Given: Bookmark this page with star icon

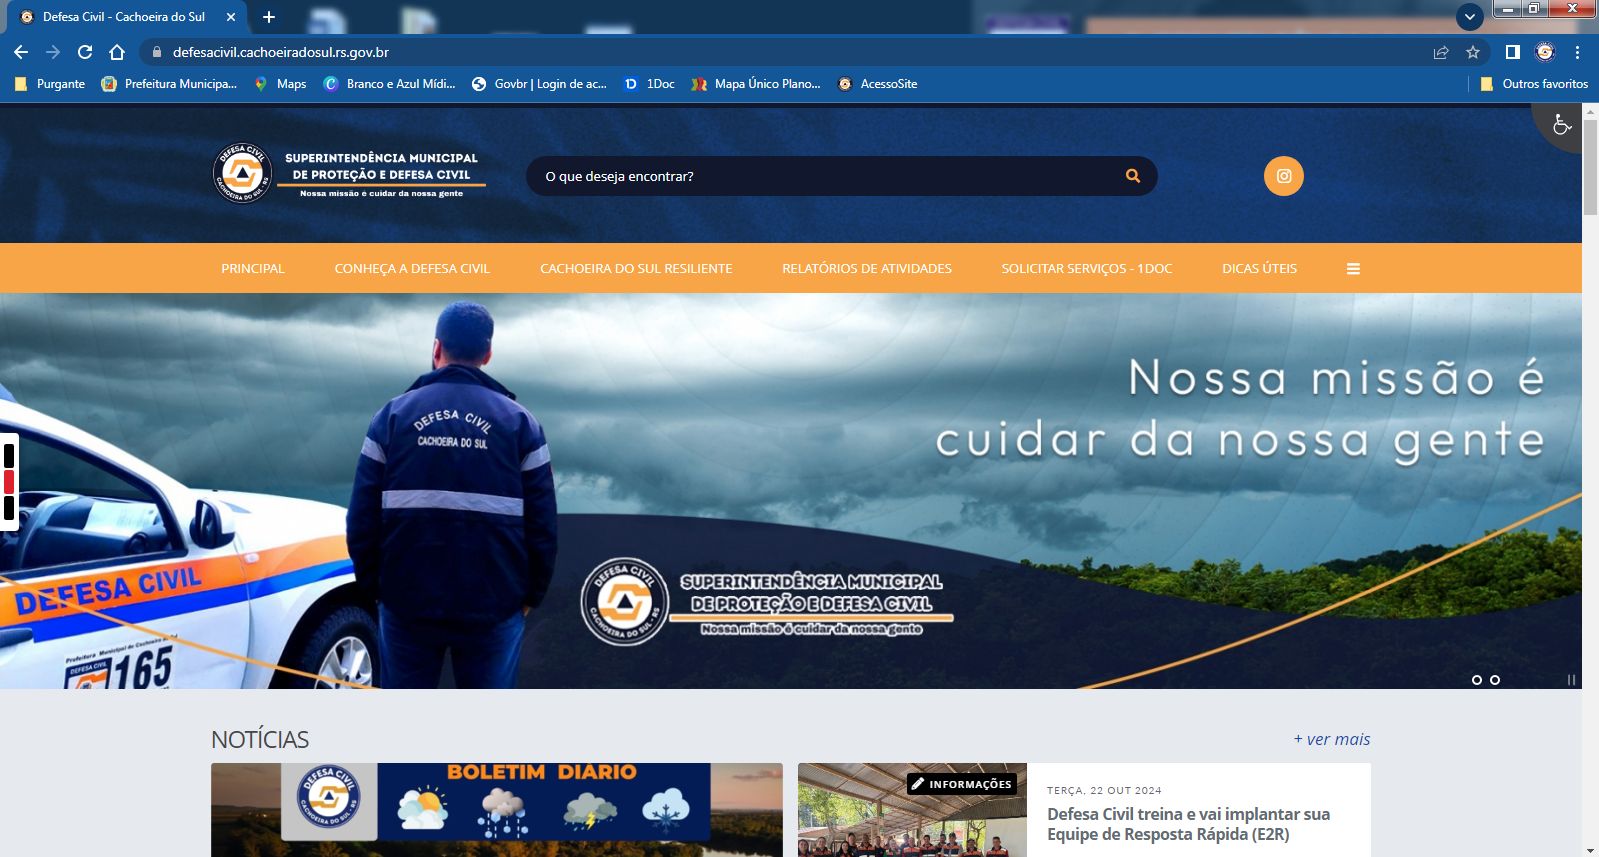Looking at the screenshot, I should pos(1472,52).
